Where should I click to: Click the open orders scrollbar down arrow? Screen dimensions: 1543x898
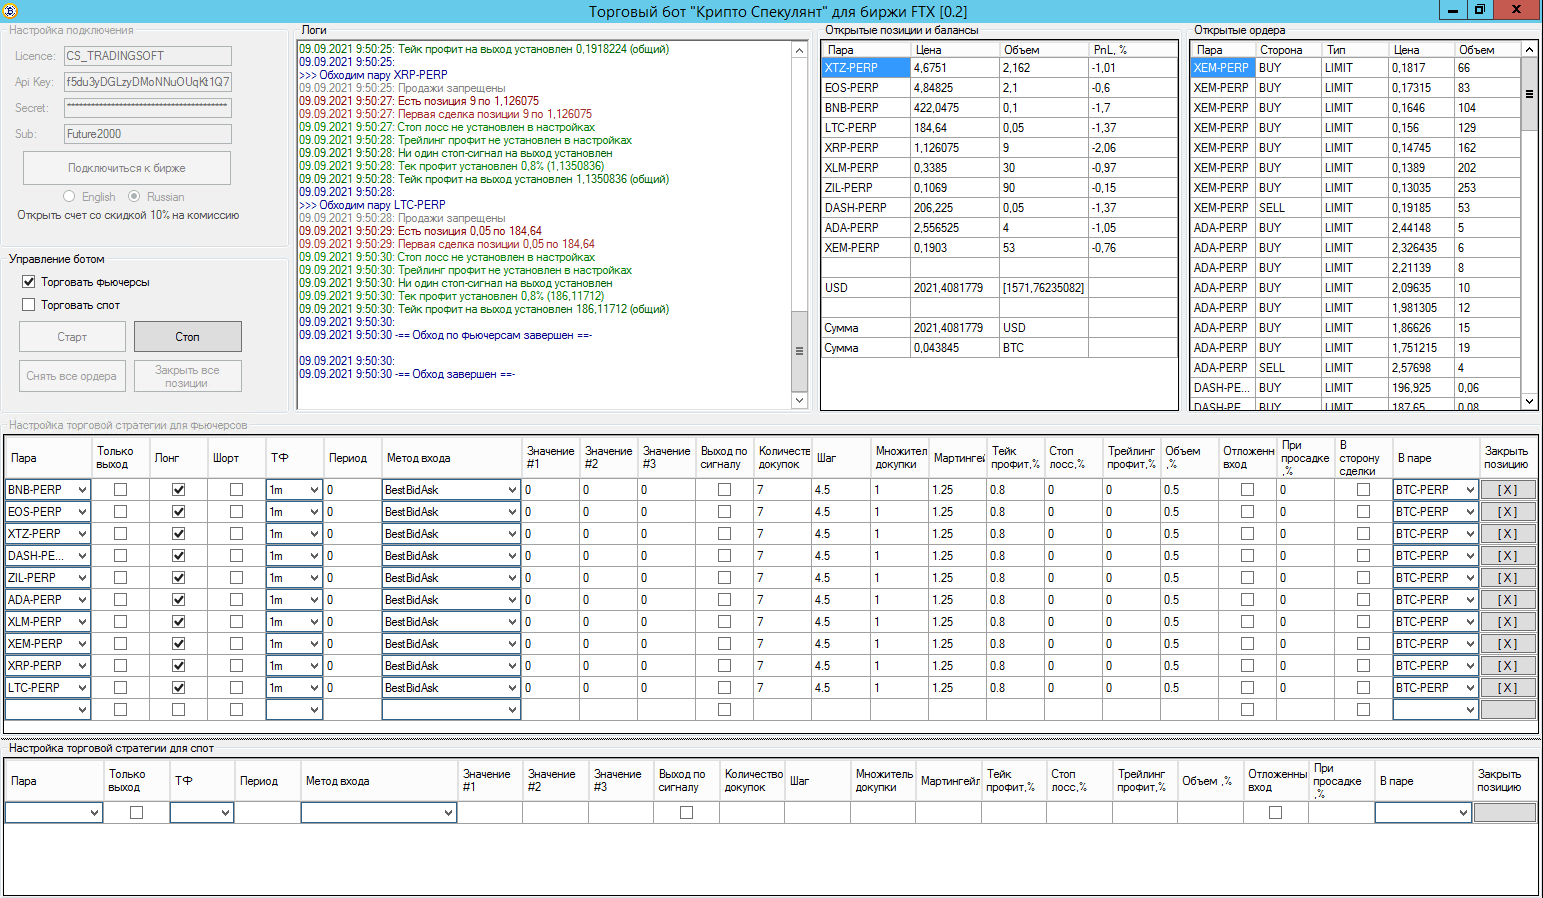pyautogui.click(x=1529, y=401)
